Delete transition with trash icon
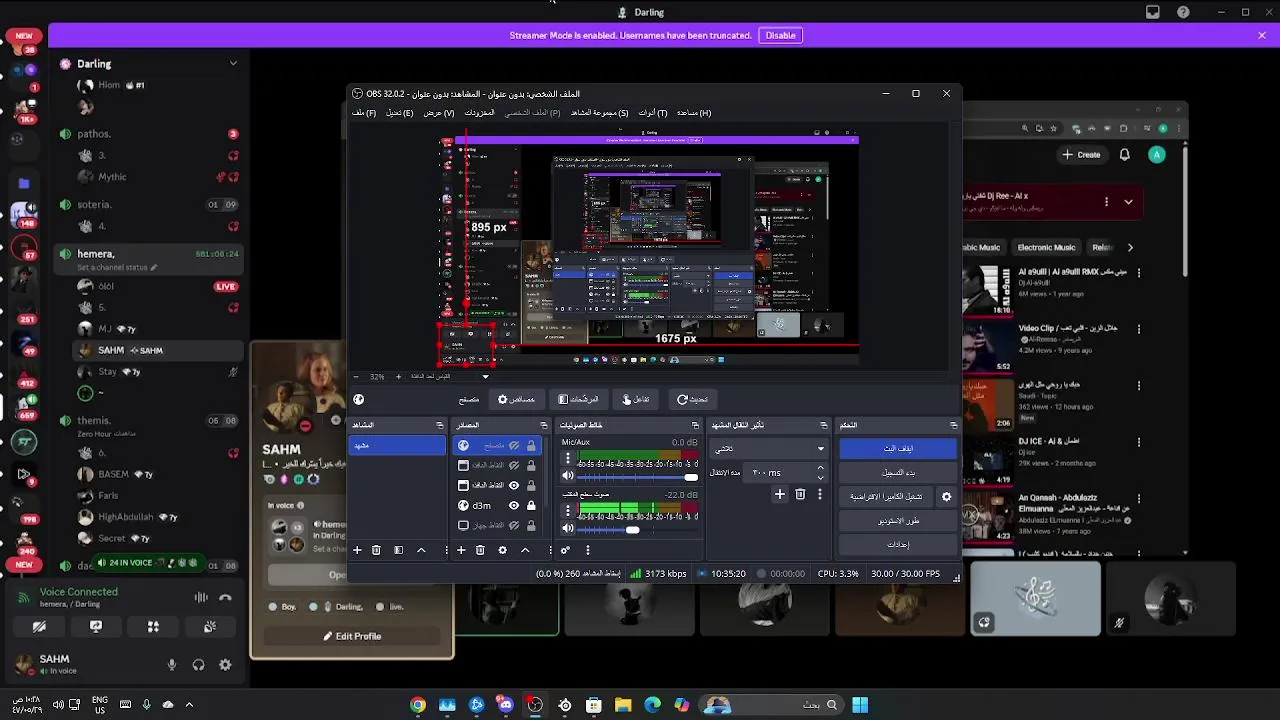 coord(800,494)
